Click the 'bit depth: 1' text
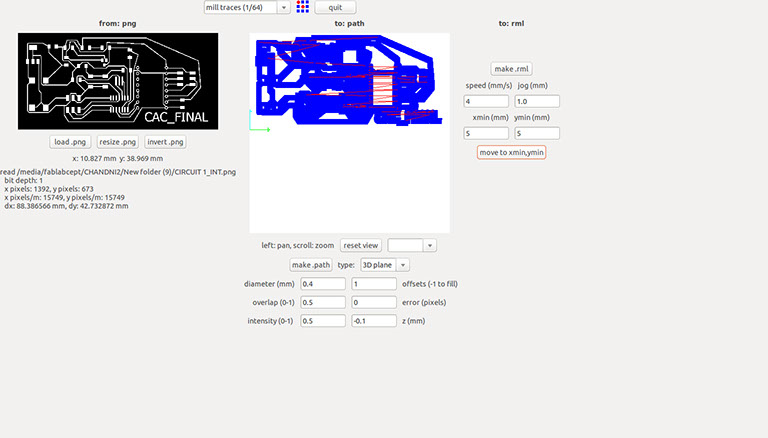Viewport: 768px width, 438px height. [24, 180]
